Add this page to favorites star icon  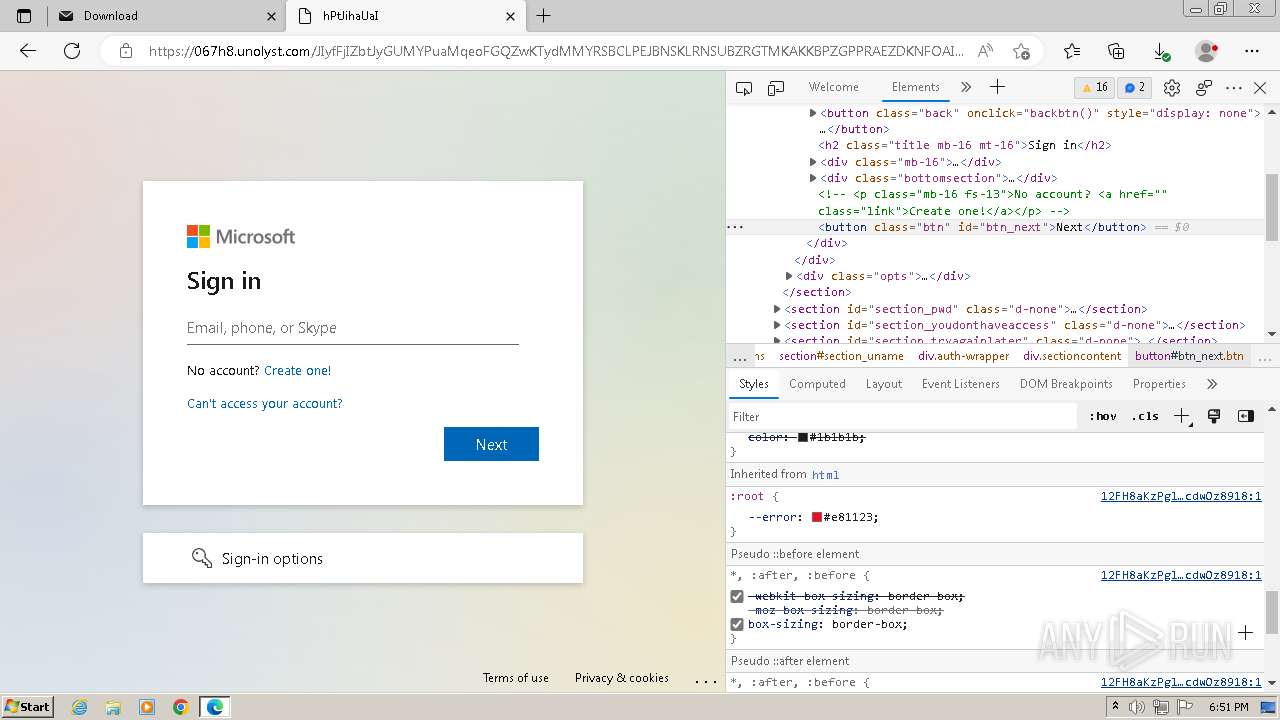coord(1020,51)
